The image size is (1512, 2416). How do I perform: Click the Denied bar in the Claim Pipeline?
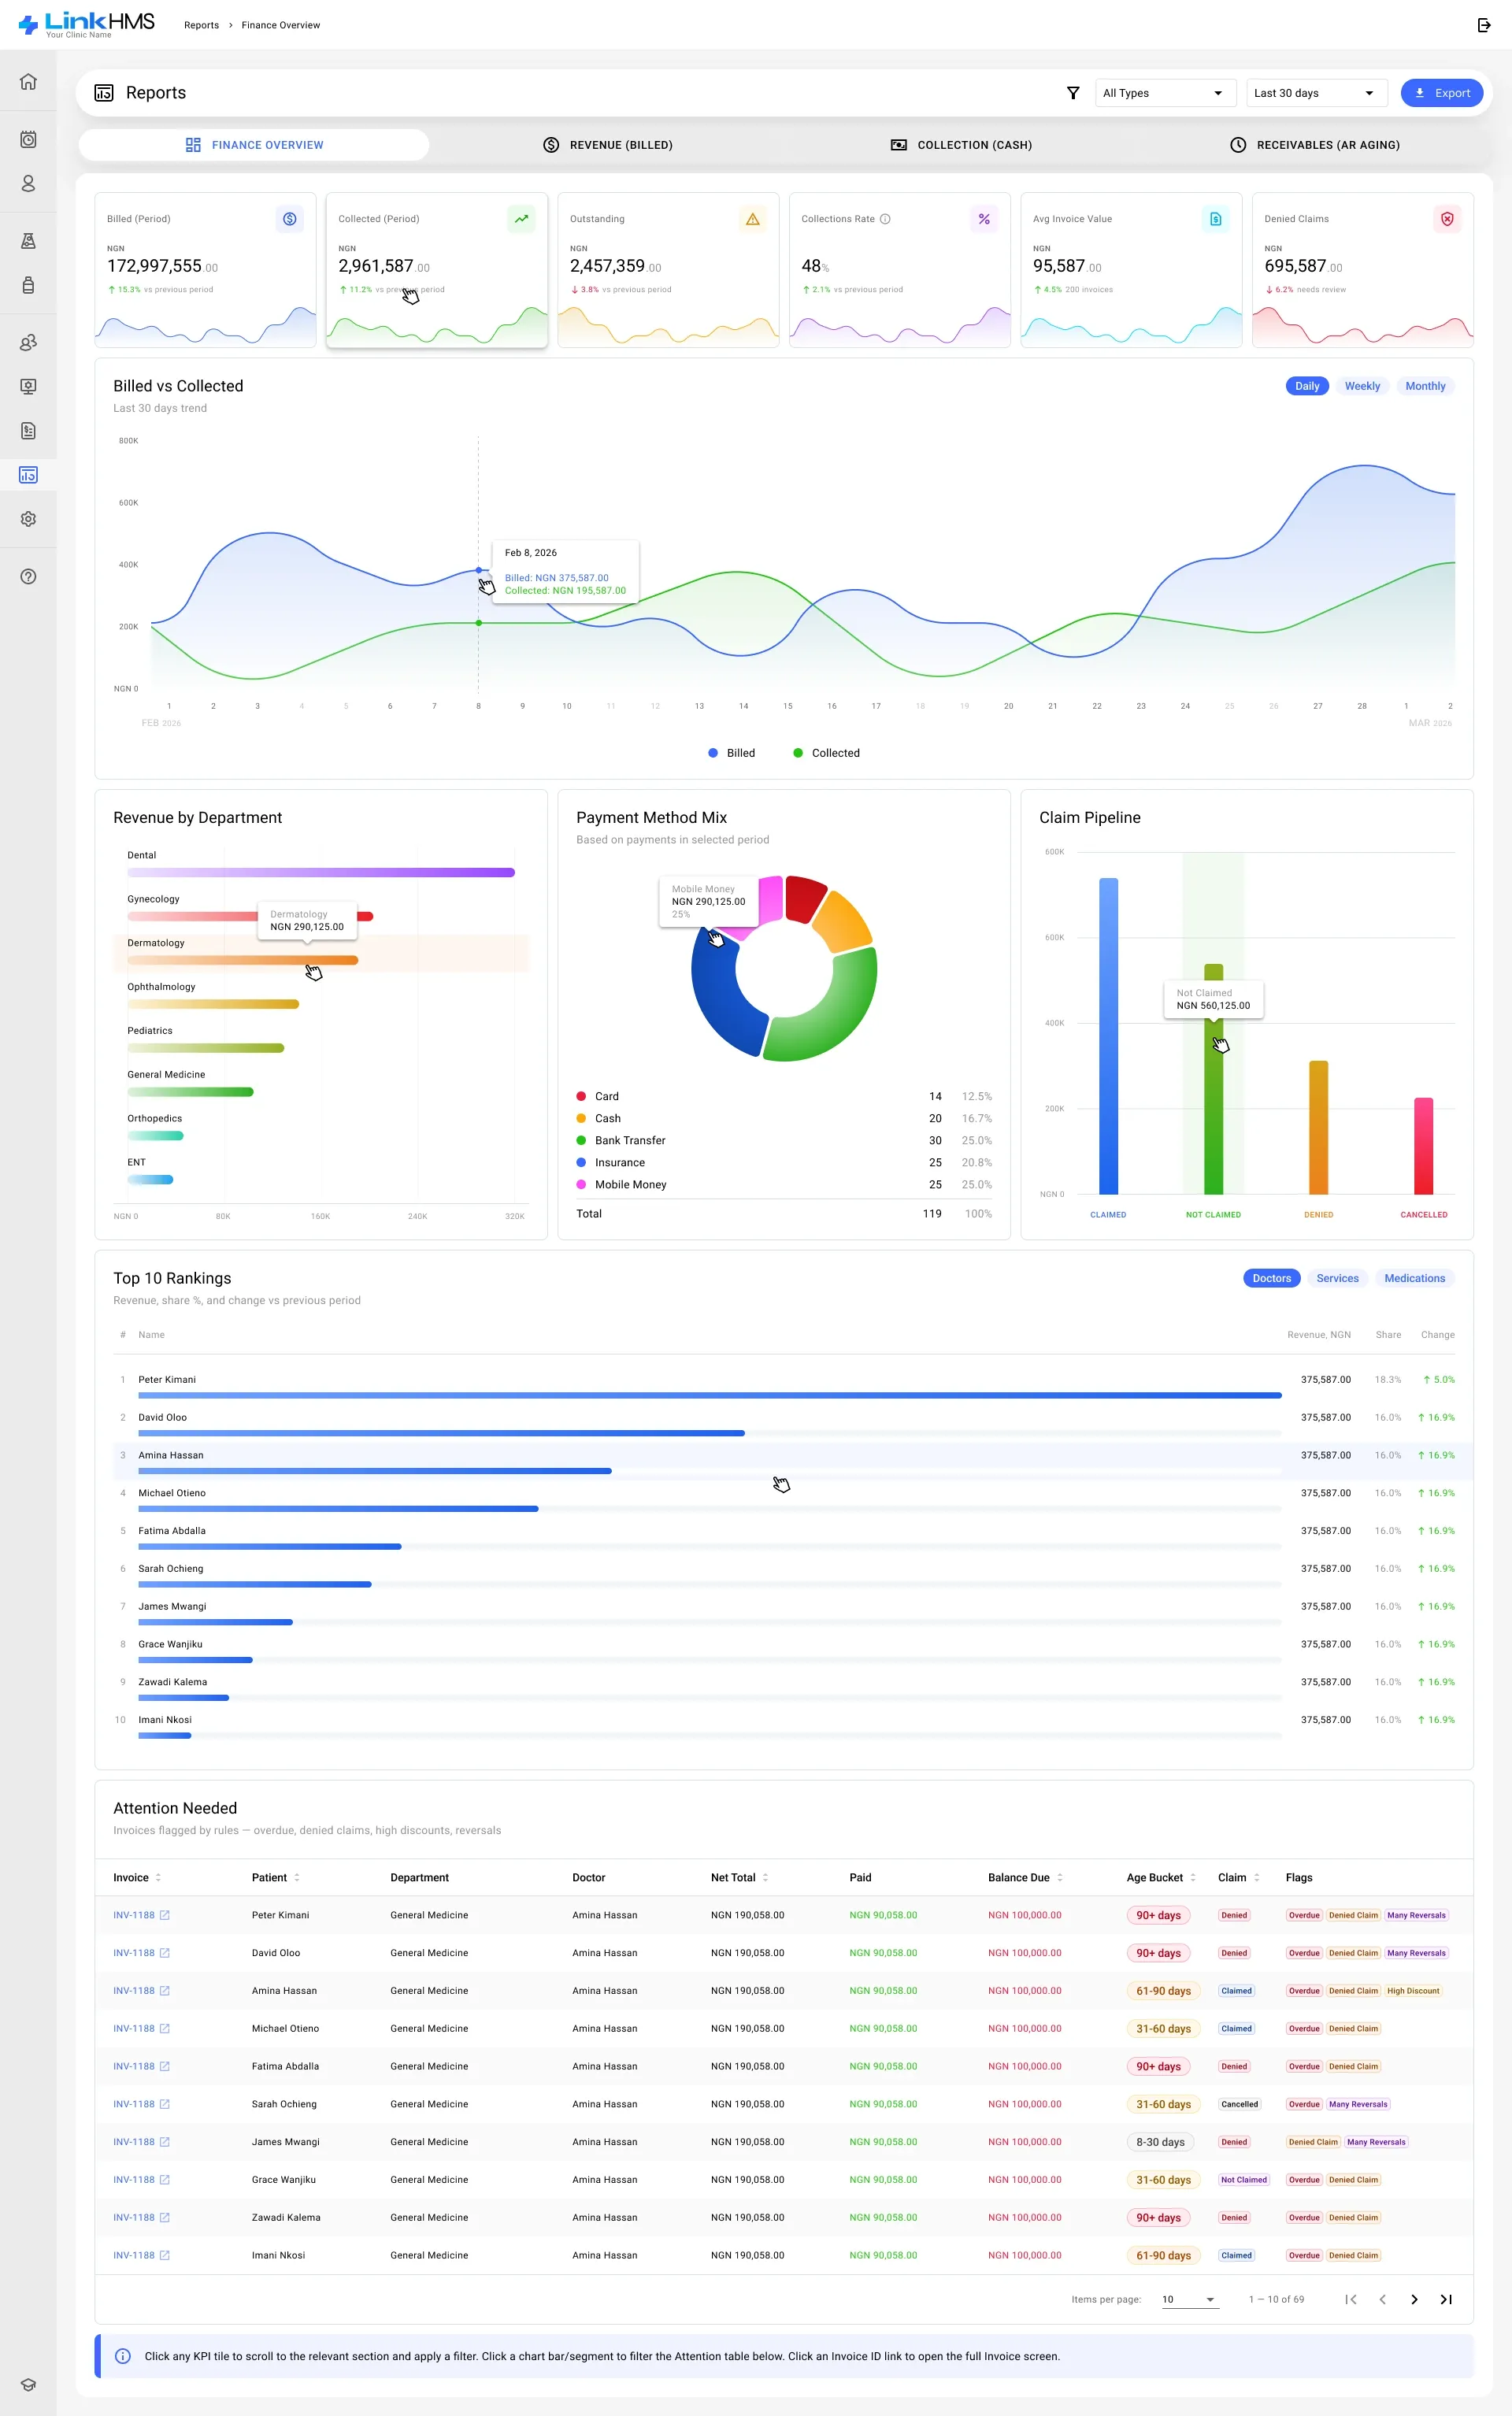click(1318, 1128)
